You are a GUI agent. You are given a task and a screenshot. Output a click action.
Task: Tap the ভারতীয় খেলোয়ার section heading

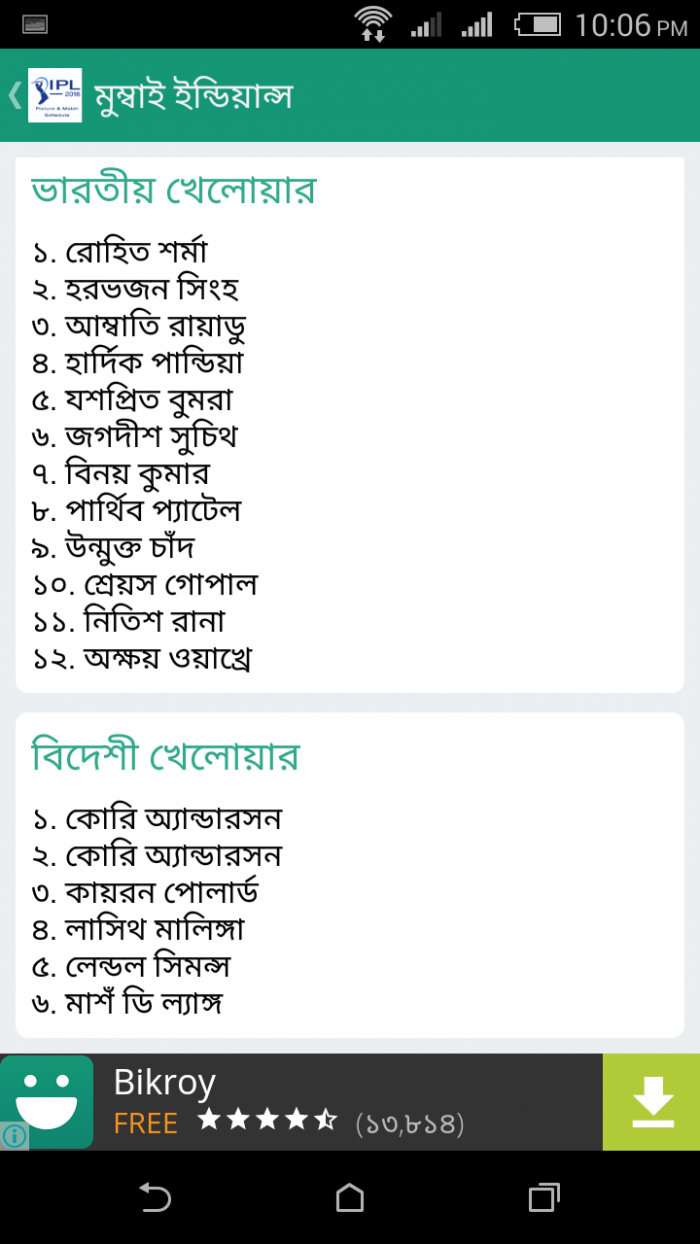click(x=174, y=190)
